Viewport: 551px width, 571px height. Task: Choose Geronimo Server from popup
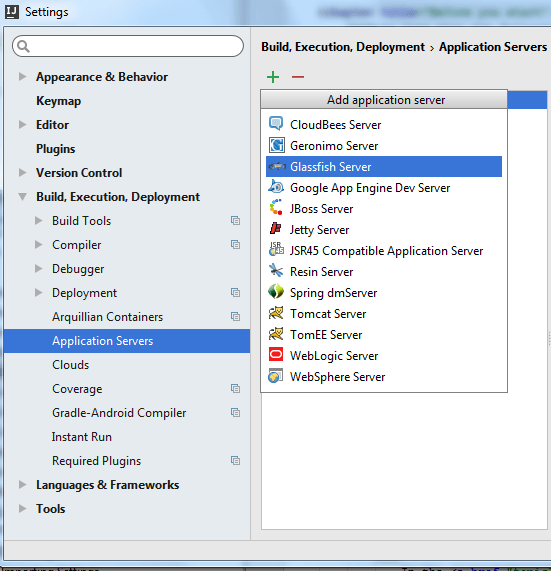384,146
